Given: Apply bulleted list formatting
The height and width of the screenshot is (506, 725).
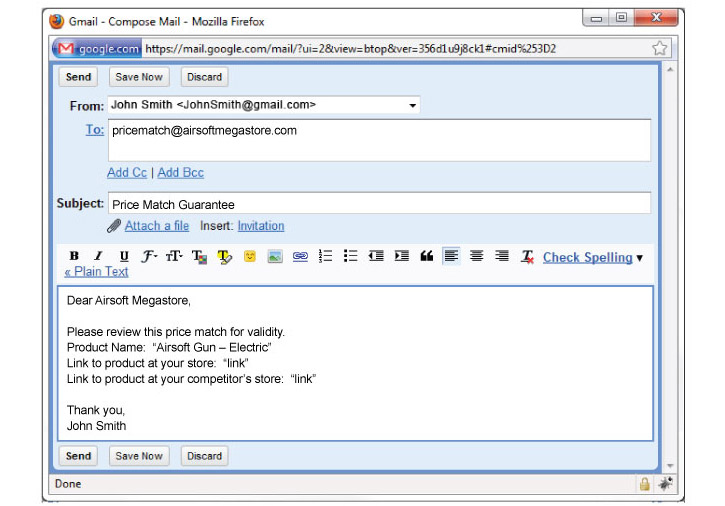Looking at the screenshot, I should (350, 257).
